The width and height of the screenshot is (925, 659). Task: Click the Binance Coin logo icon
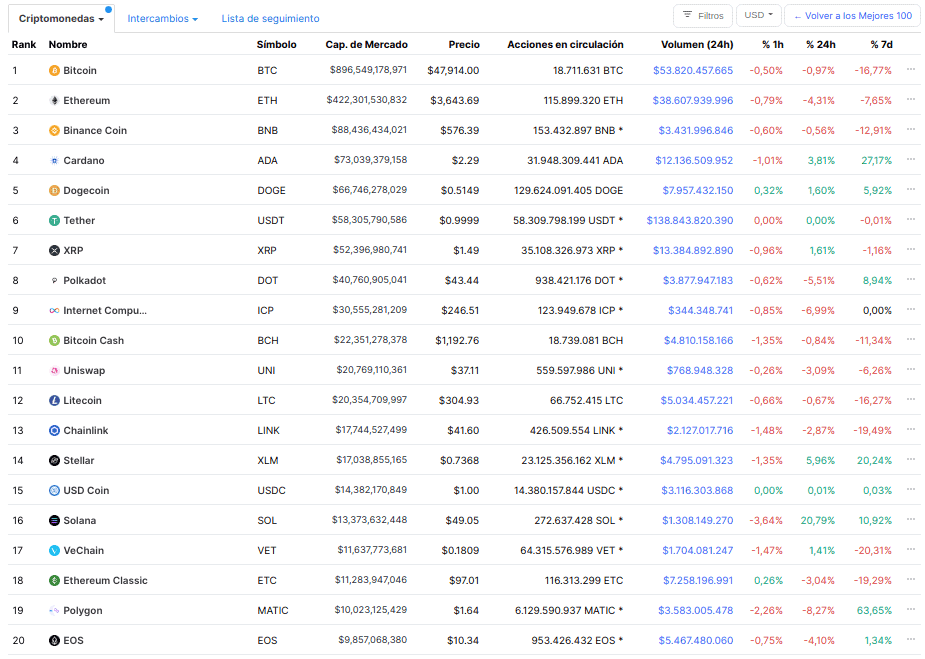pyautogui.click(x=54, y=131)
